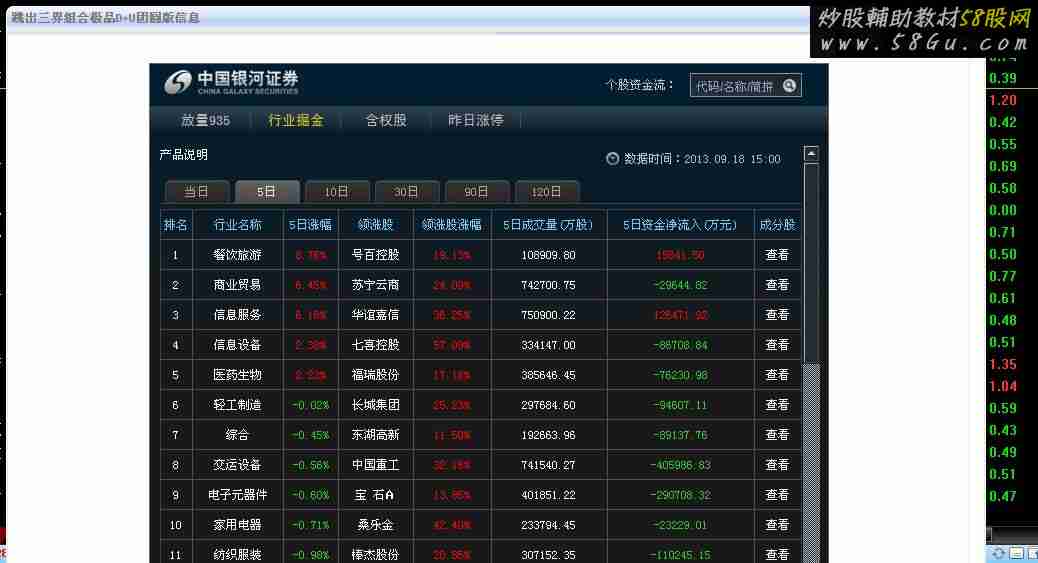Click 查看 for 轻工制造 row
This screenshot has height=563, width=1038.
coord(777,405)
